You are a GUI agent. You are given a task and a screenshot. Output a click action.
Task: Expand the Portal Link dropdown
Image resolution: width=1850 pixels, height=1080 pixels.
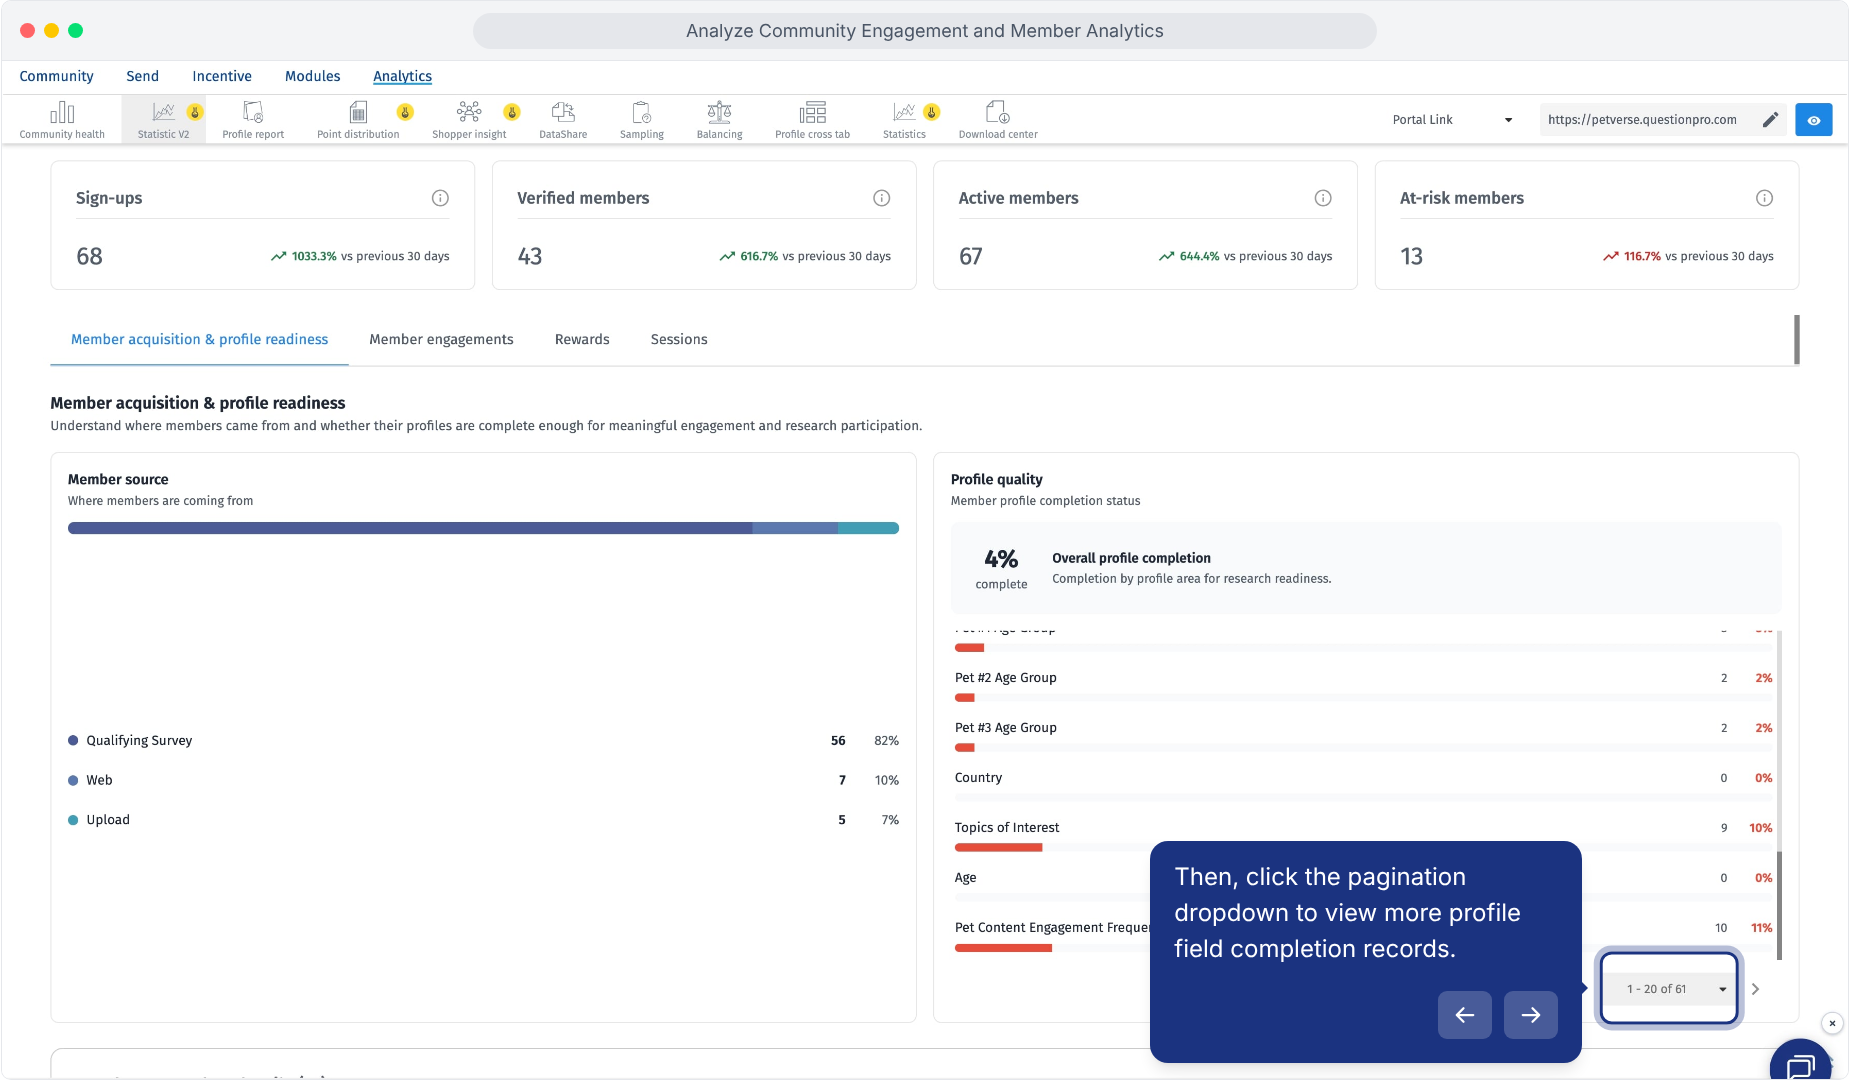coord(1453,120)
